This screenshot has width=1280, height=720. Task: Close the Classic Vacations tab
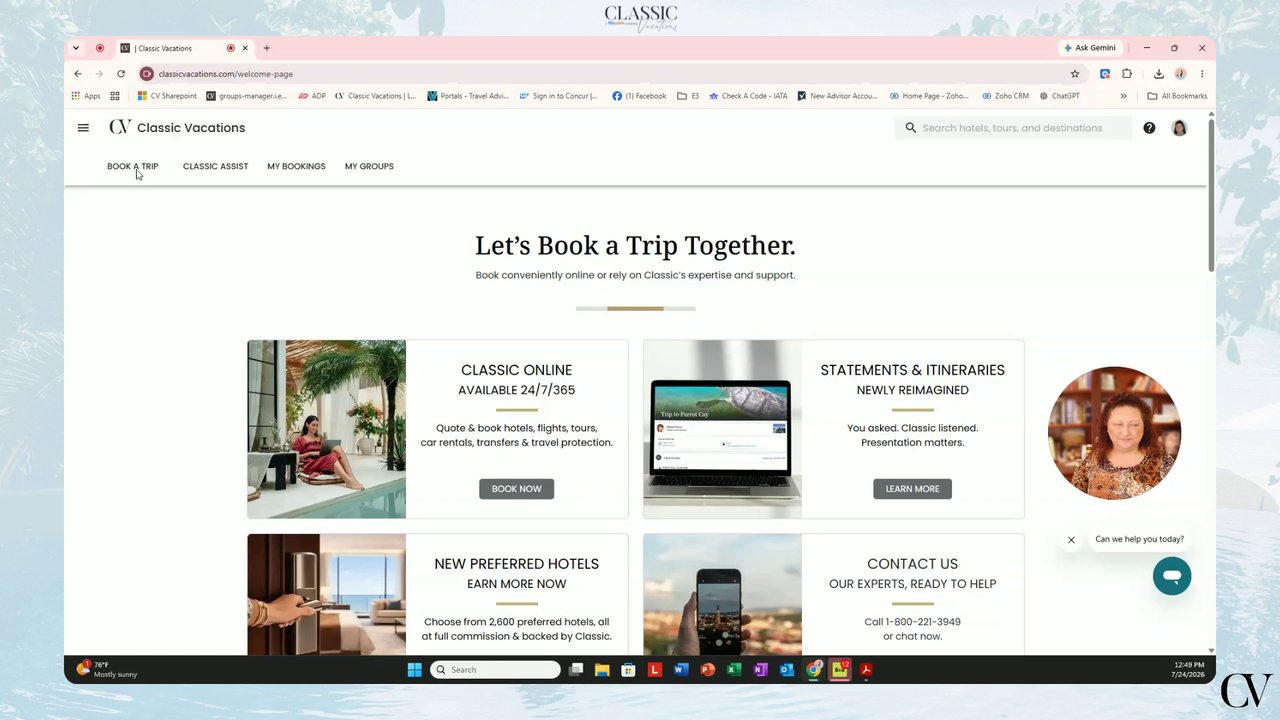coord(245,48)
